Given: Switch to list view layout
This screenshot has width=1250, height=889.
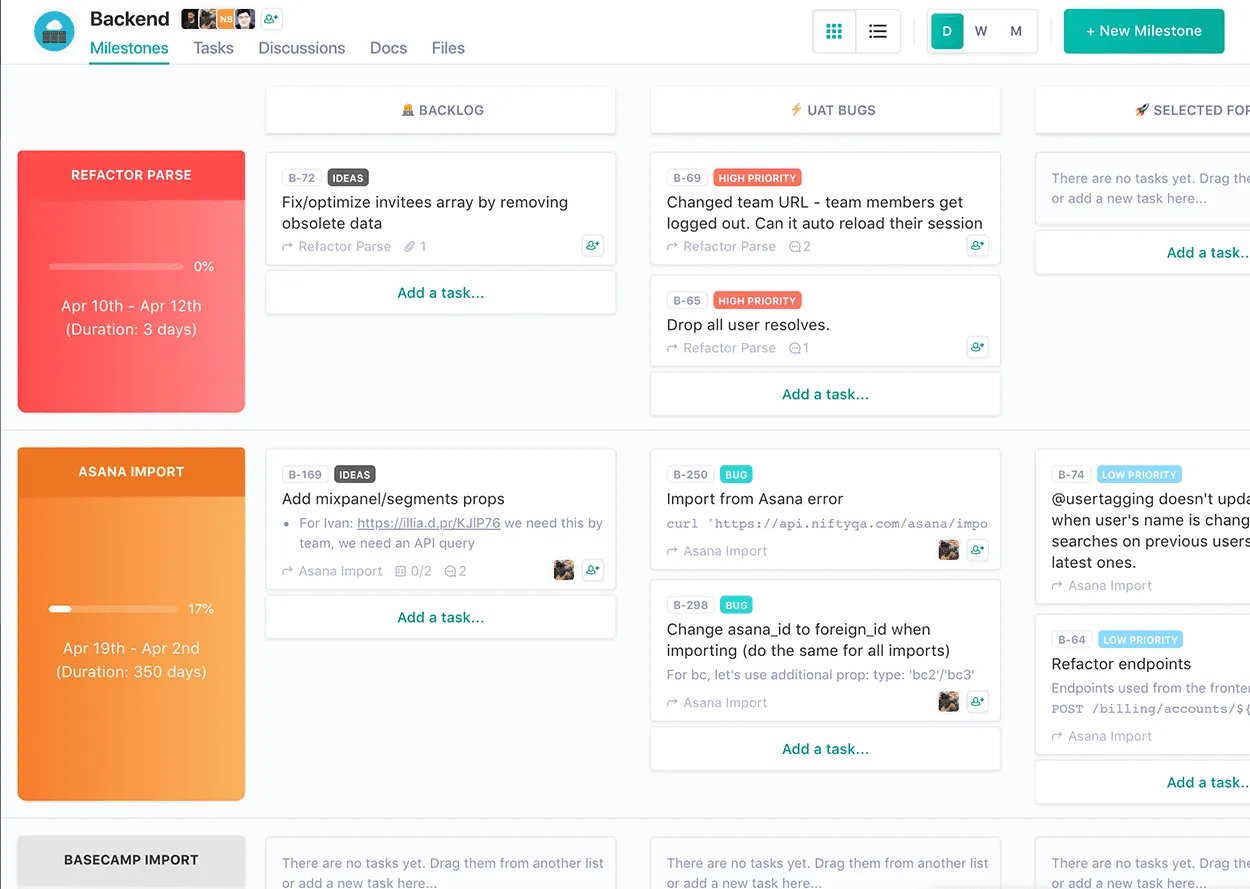Looking at the screenshot, I should point(878,31).
